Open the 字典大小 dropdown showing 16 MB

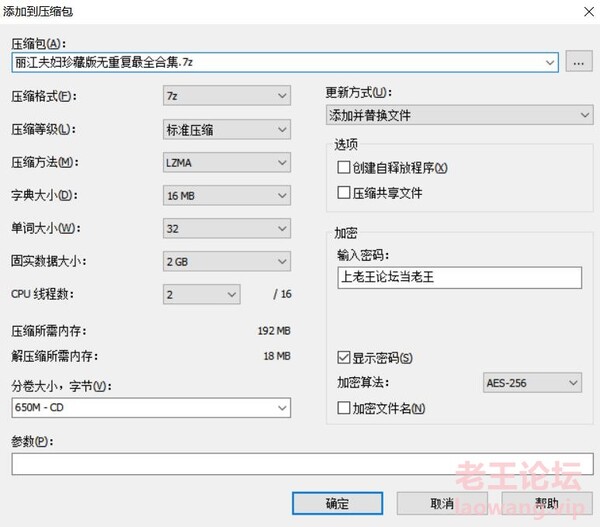tap(227, 196)
